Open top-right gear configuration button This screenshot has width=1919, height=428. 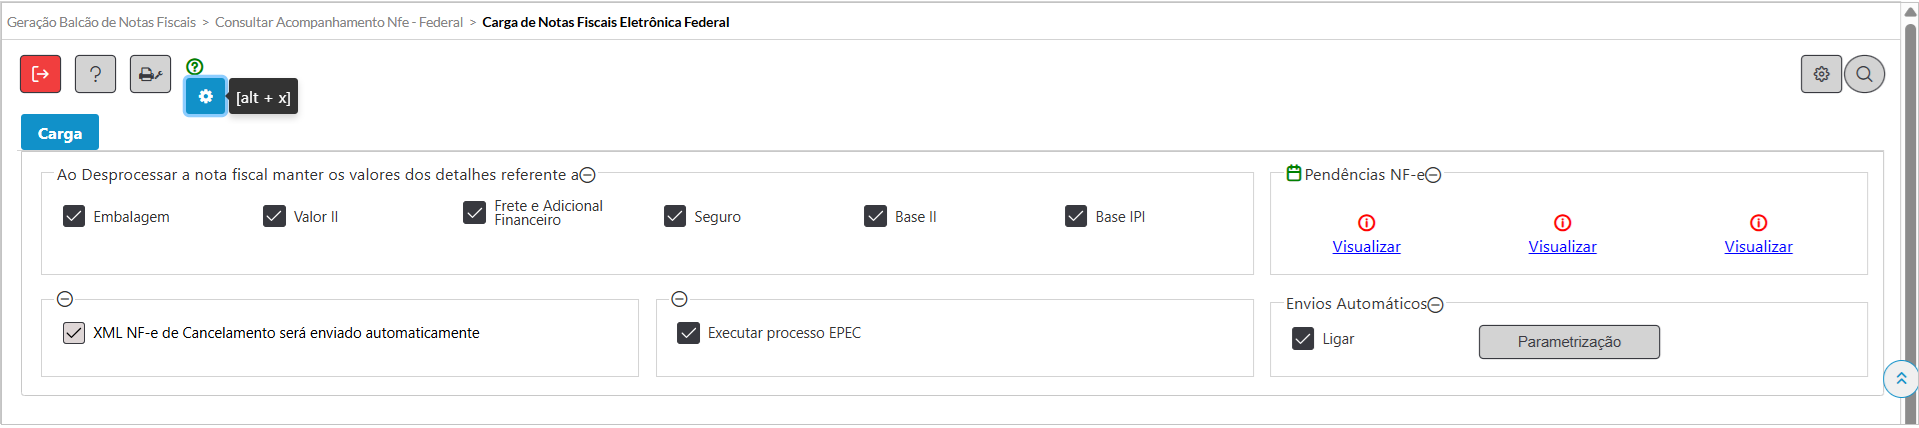point(1821,74)
